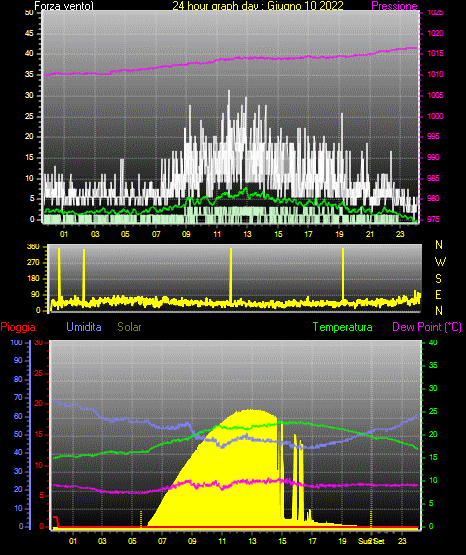The width and height of the screenshot is (466, 555).
Task: Click wind direction axis value 270
Action: click(x=33, y=263)
